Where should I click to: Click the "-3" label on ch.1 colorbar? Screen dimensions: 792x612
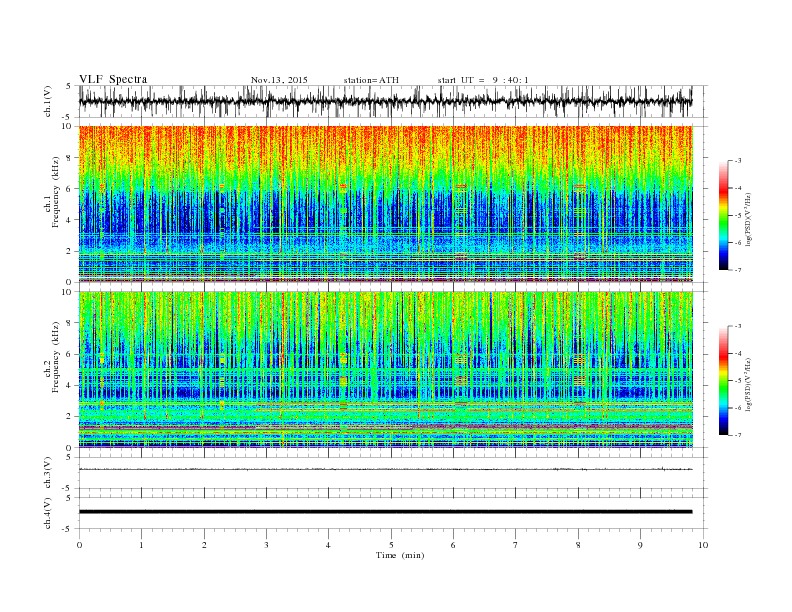[x=738, y=161]
